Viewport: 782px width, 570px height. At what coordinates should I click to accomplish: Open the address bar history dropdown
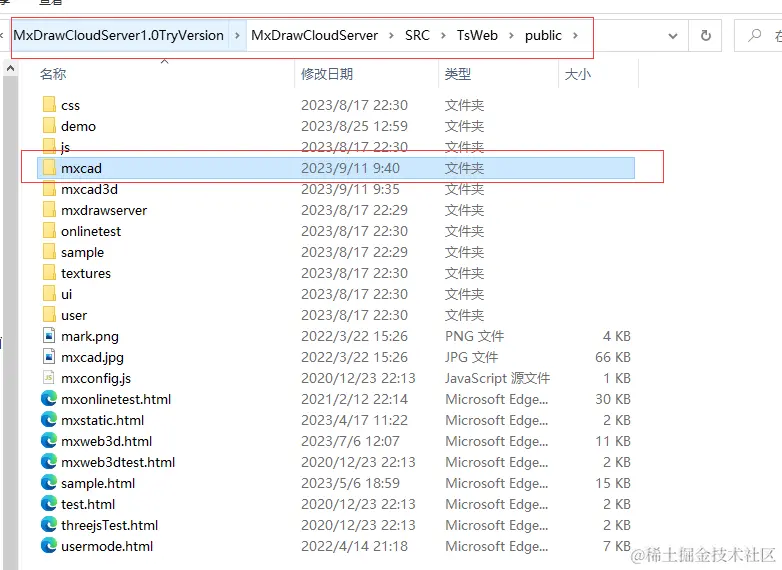tap(673, 36)
